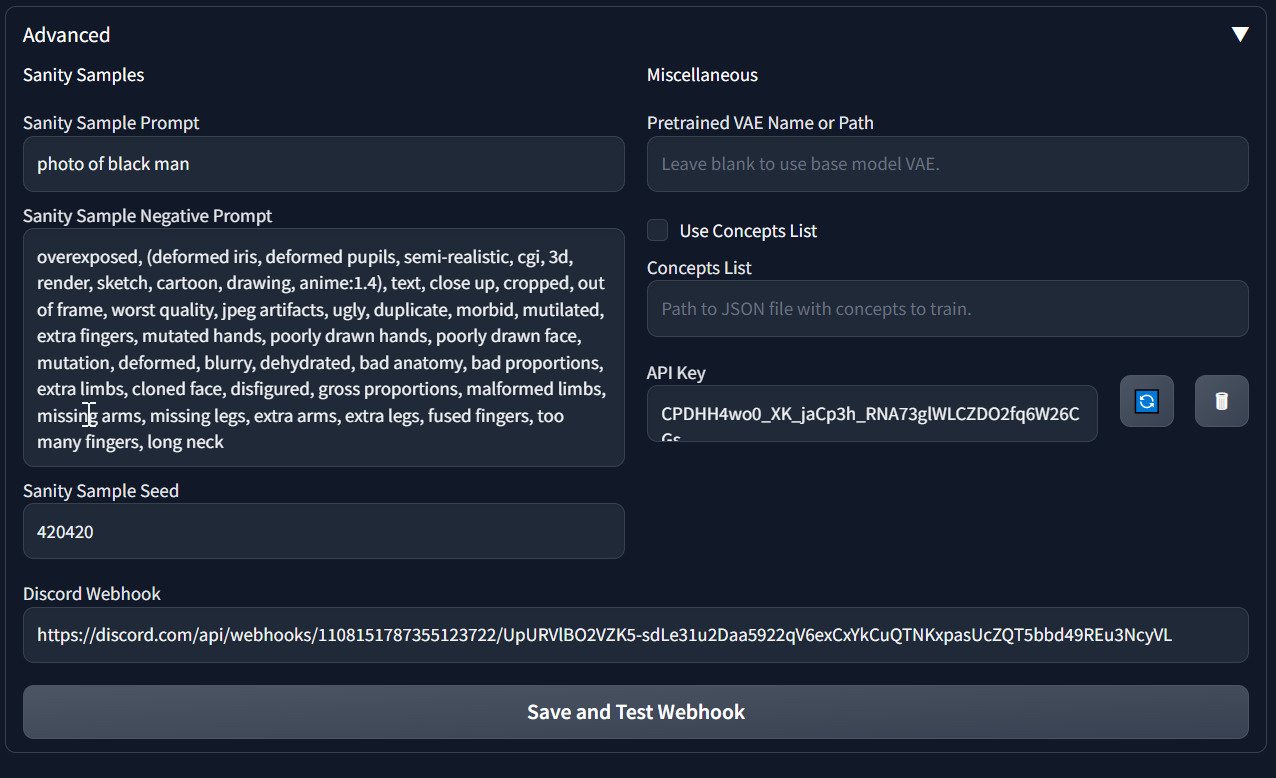Click Save and Test Webhook

pyautogui.click(x=636, y=711)
